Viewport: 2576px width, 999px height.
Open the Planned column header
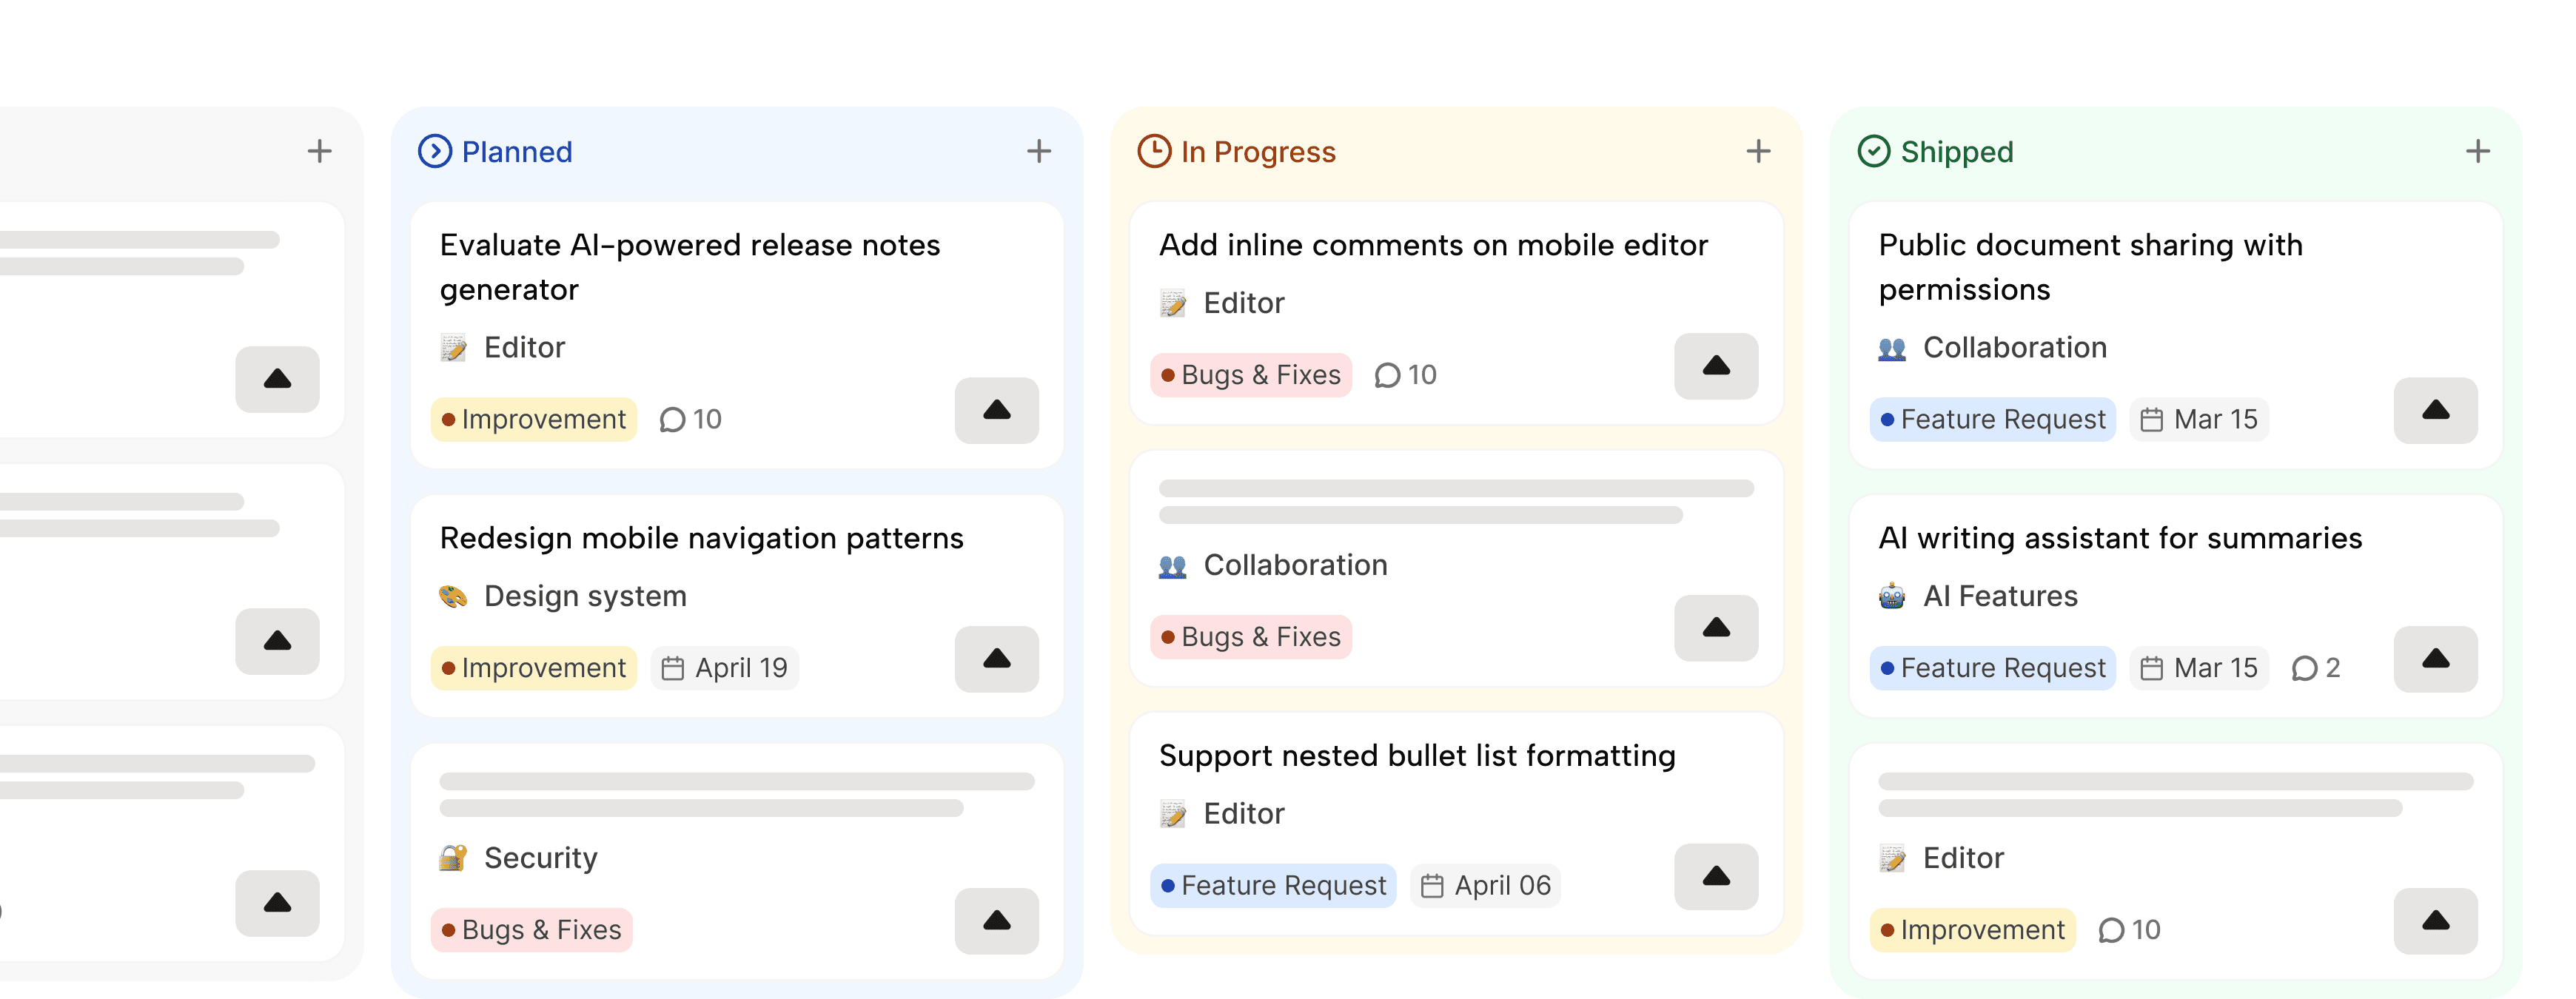pyautogui.click(x=516, y=152)
